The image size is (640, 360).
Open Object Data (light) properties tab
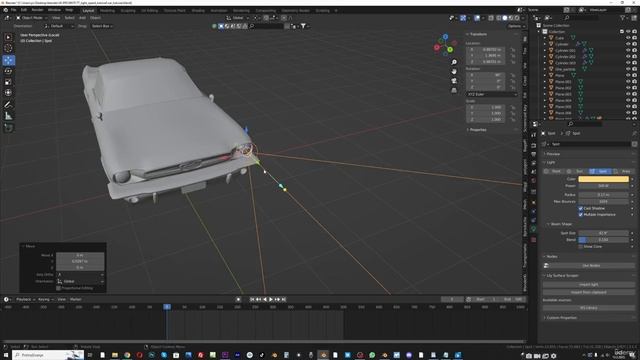[533, 229]
